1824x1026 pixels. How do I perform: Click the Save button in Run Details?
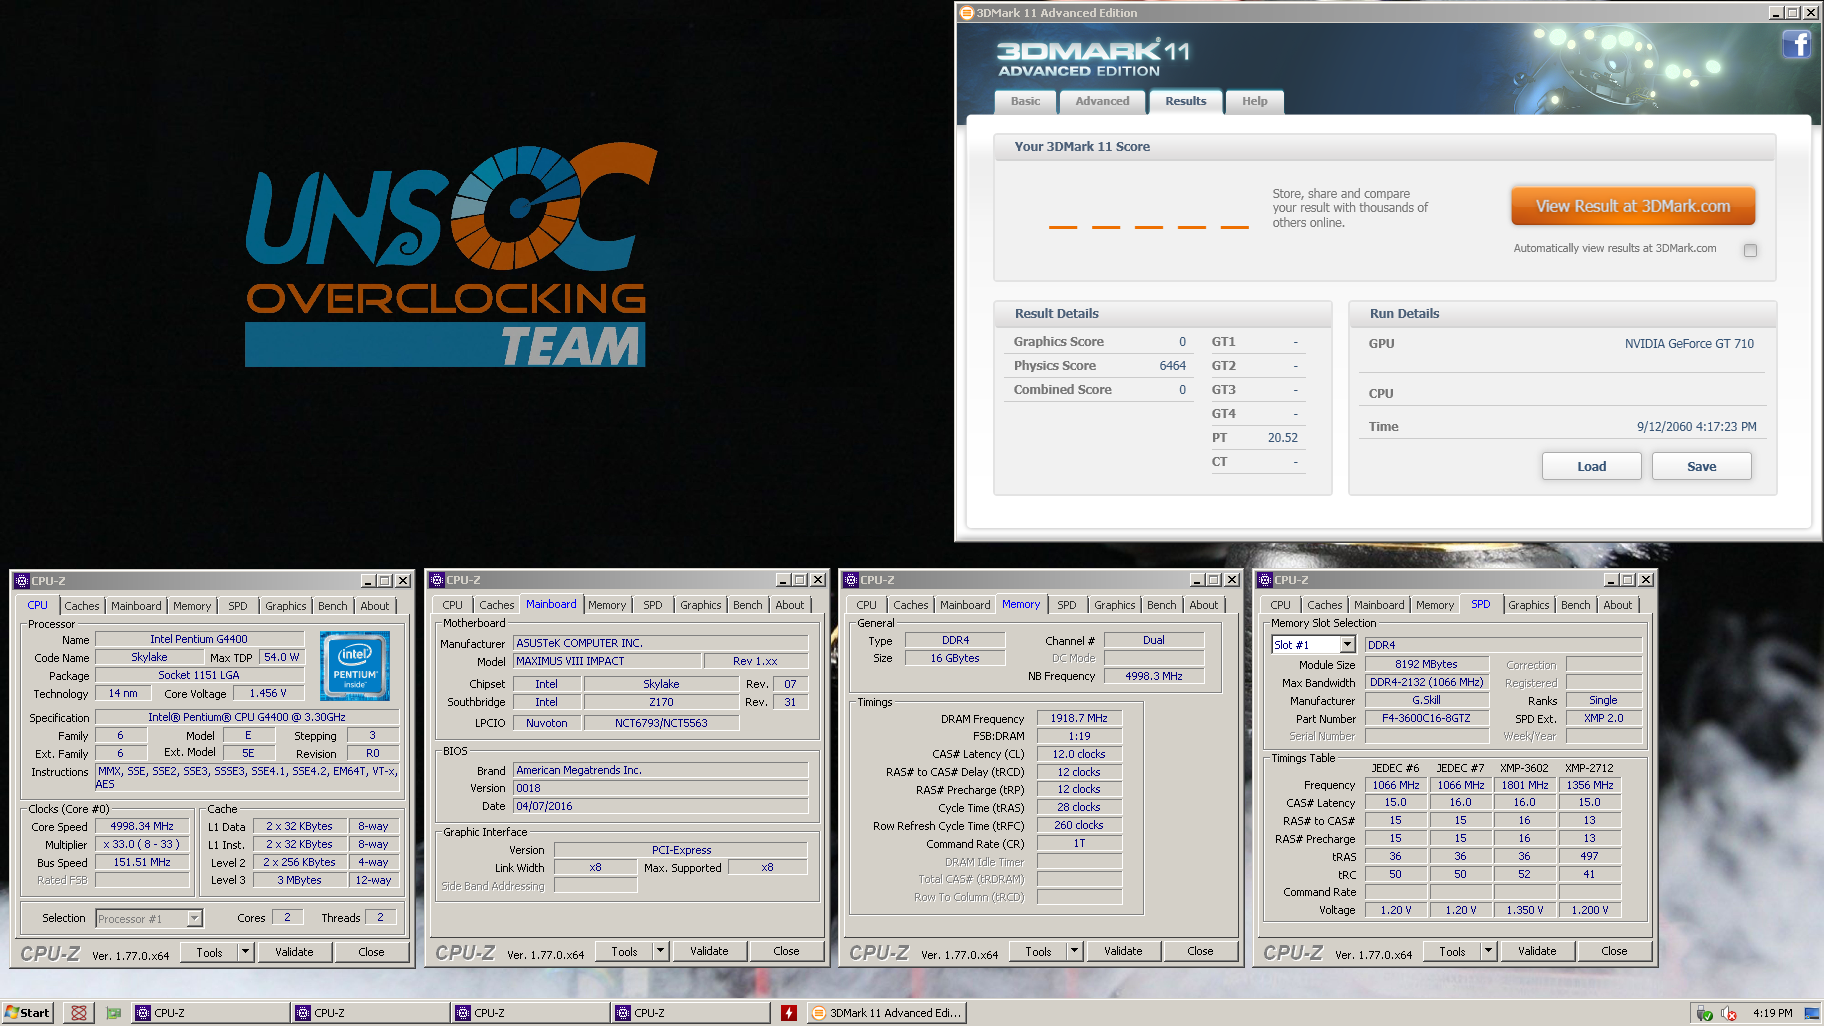click(1701, 466)
